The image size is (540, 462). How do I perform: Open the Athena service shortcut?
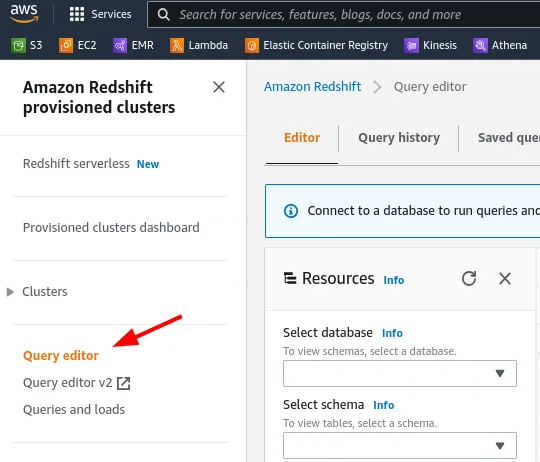[x=500, y=45]
